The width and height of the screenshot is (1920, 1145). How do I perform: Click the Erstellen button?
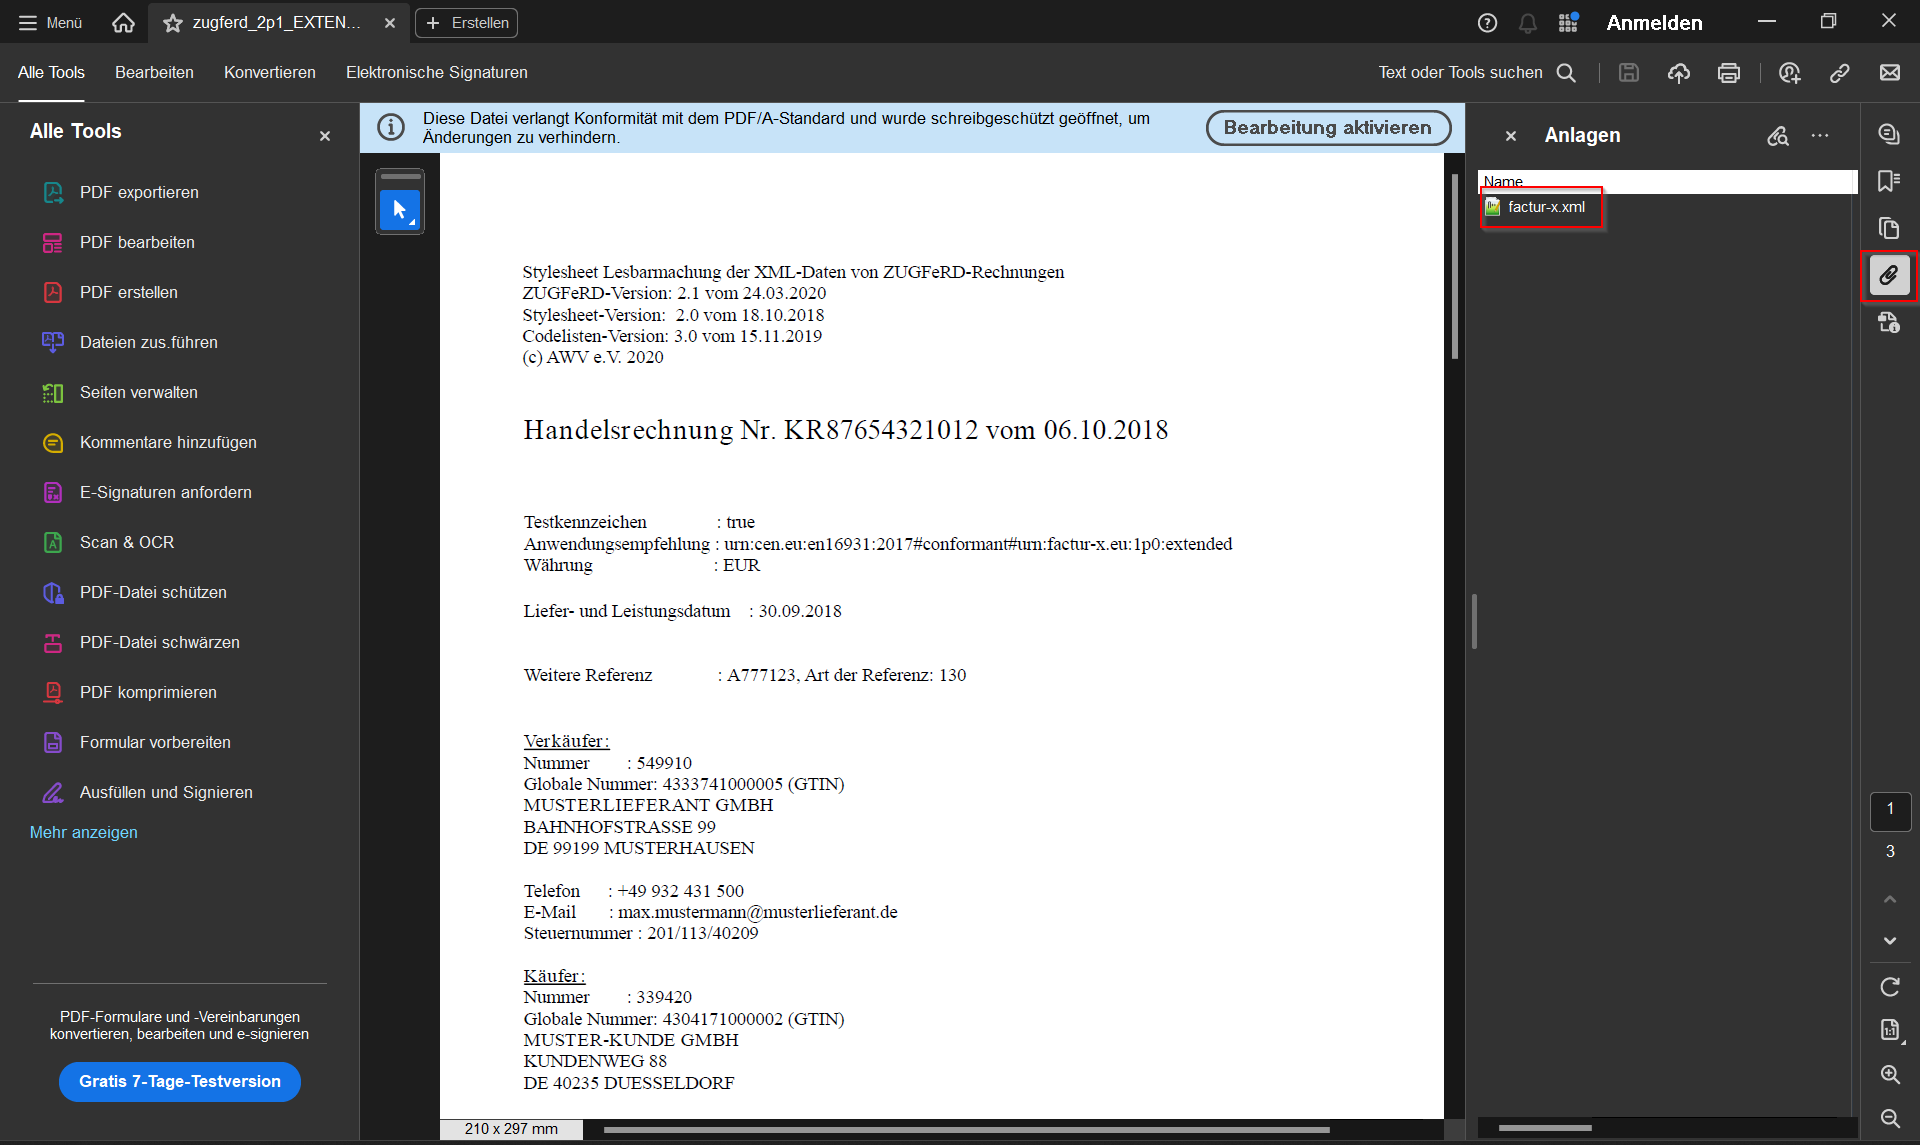[467, 22]
